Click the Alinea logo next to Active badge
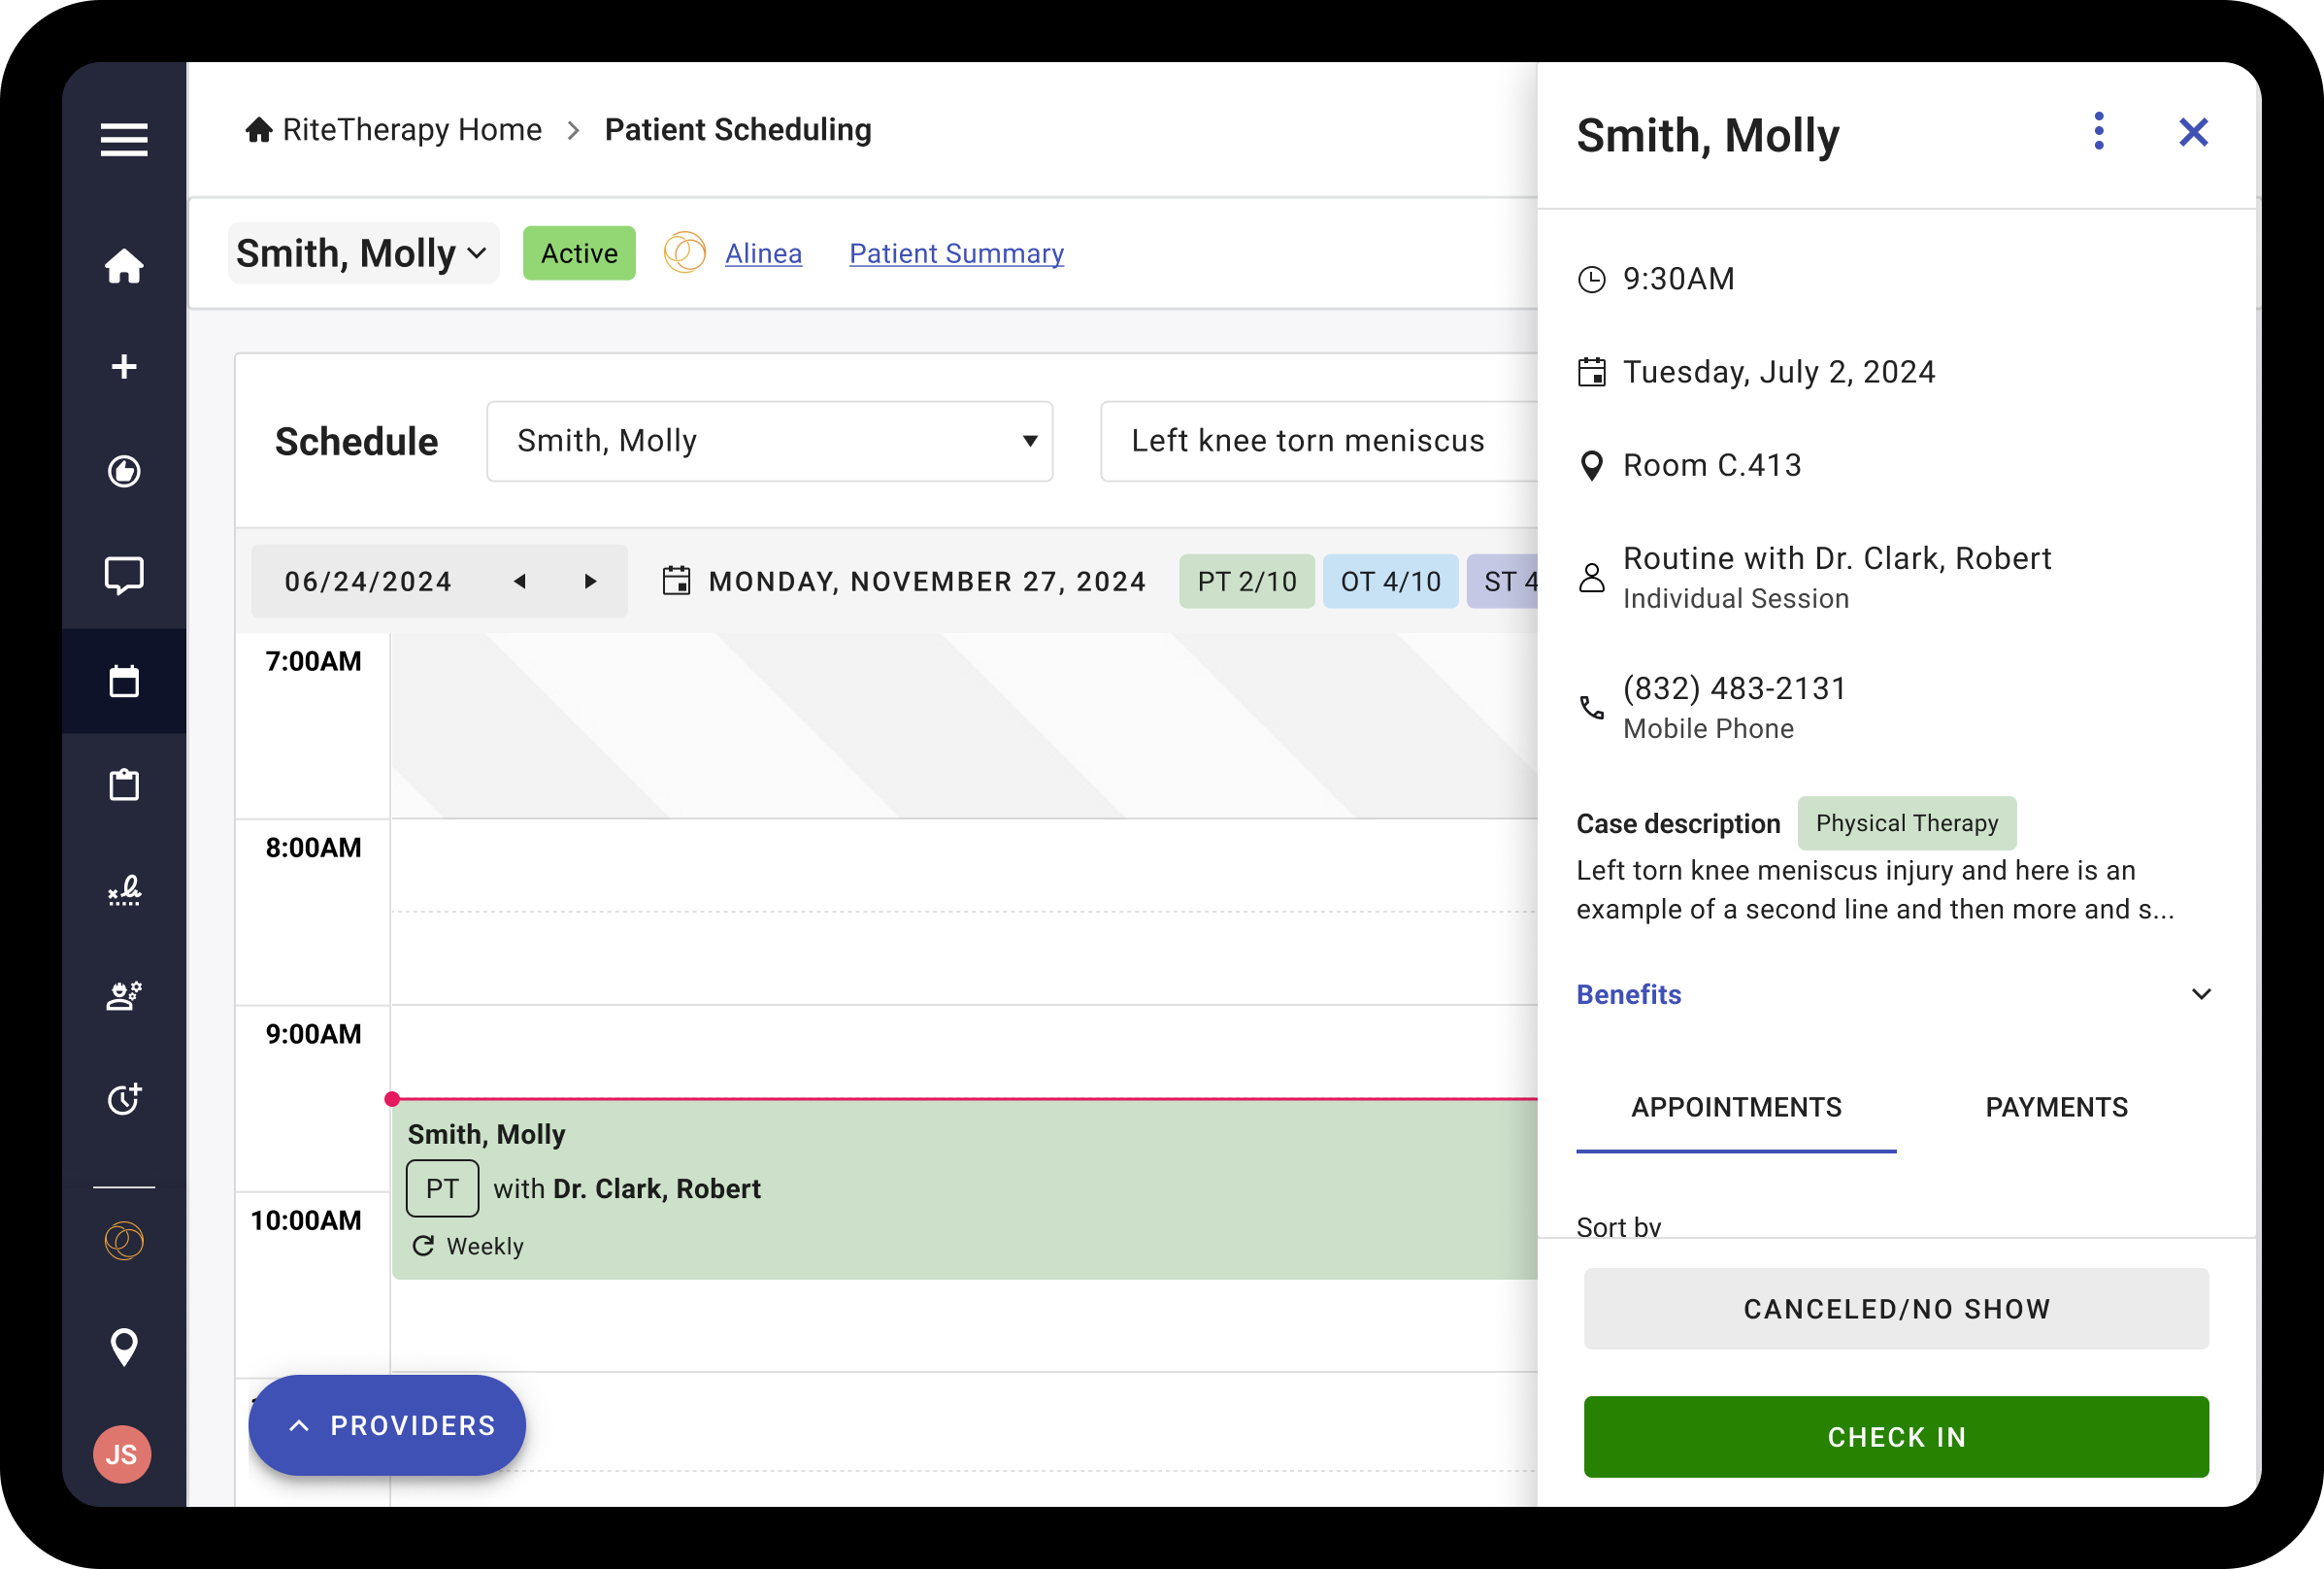Viewport: 2324px width, 1569px height. (685, 253)
